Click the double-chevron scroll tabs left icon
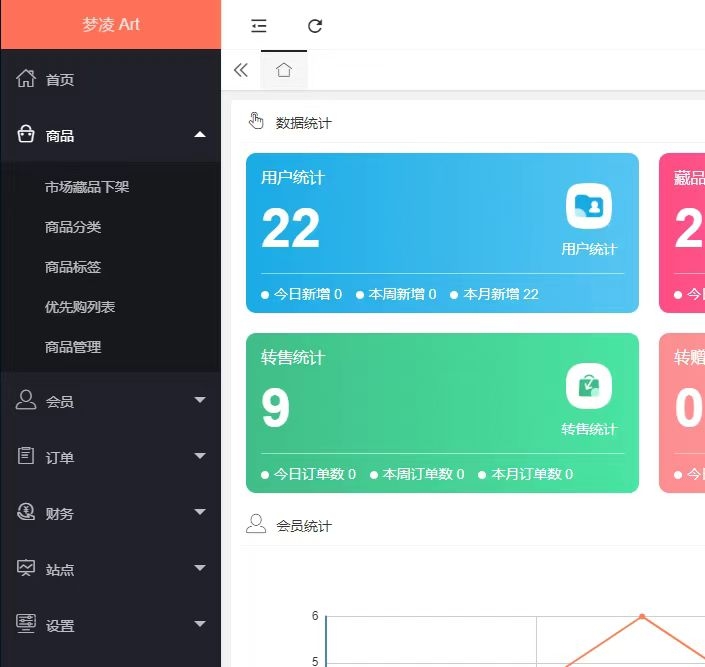Screen dimensions: 705x667 240,70
